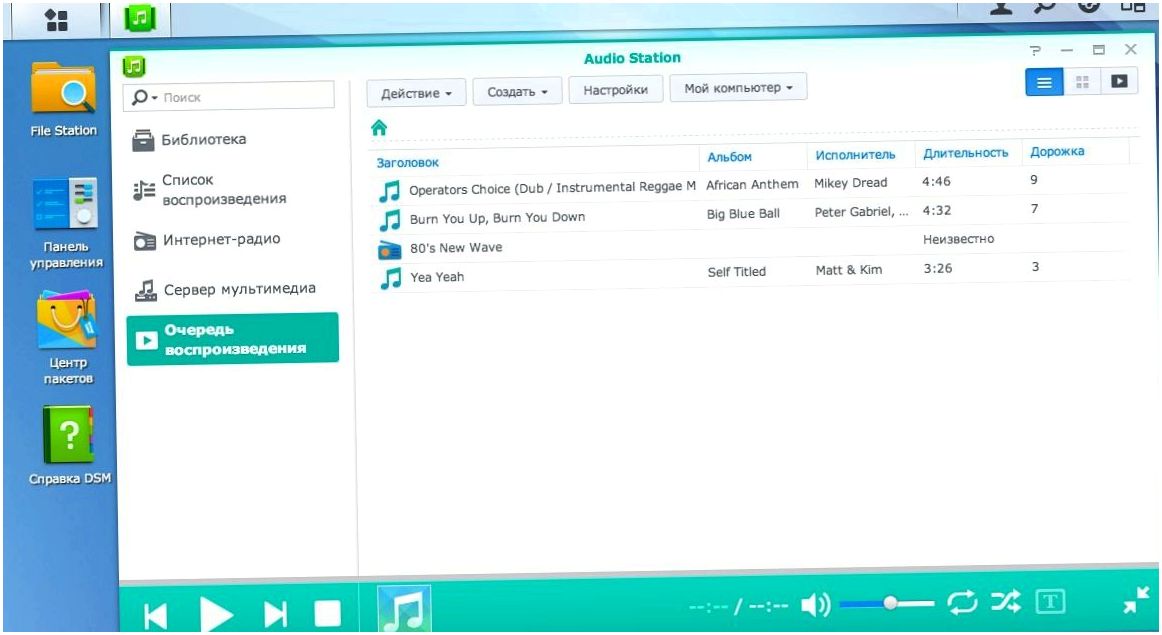Click the album art thumbnail in player bar
Image resolution: width=1162 pixels, height=635 pixels.
[x=404, y=609]
